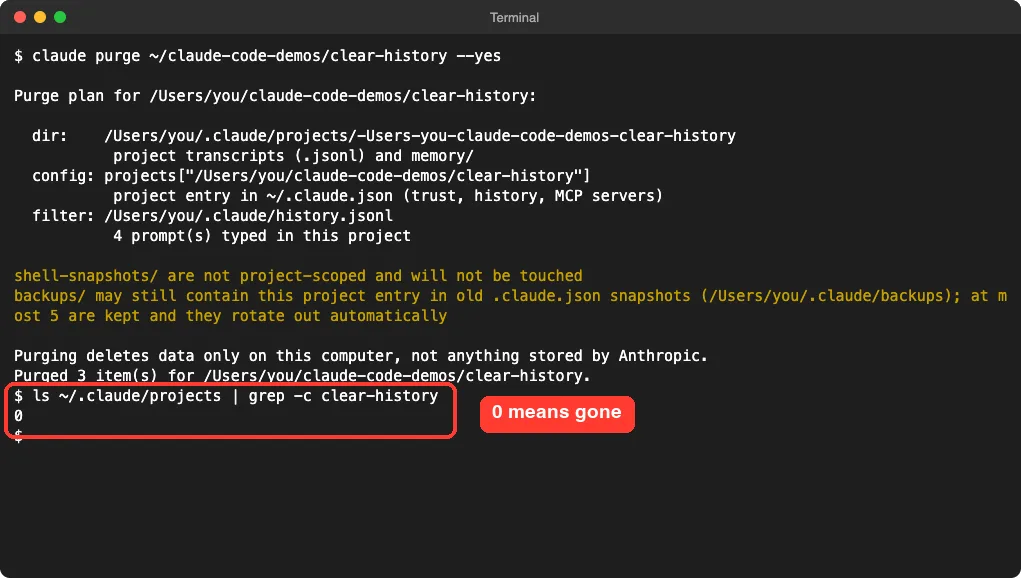This screenshot has height=578, width=1021.
Task: Click 'project entry in ~/.claude.json' line
Action: [x=388, y=195]
